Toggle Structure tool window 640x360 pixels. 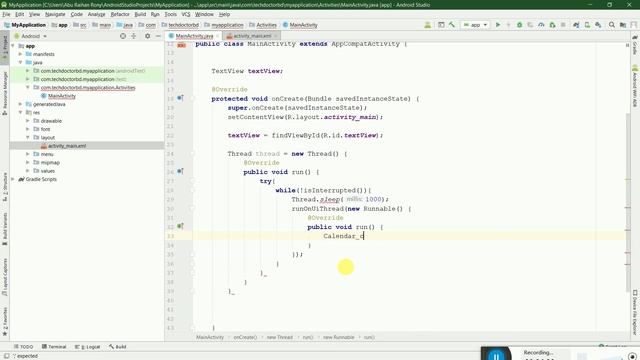[5, 187]
